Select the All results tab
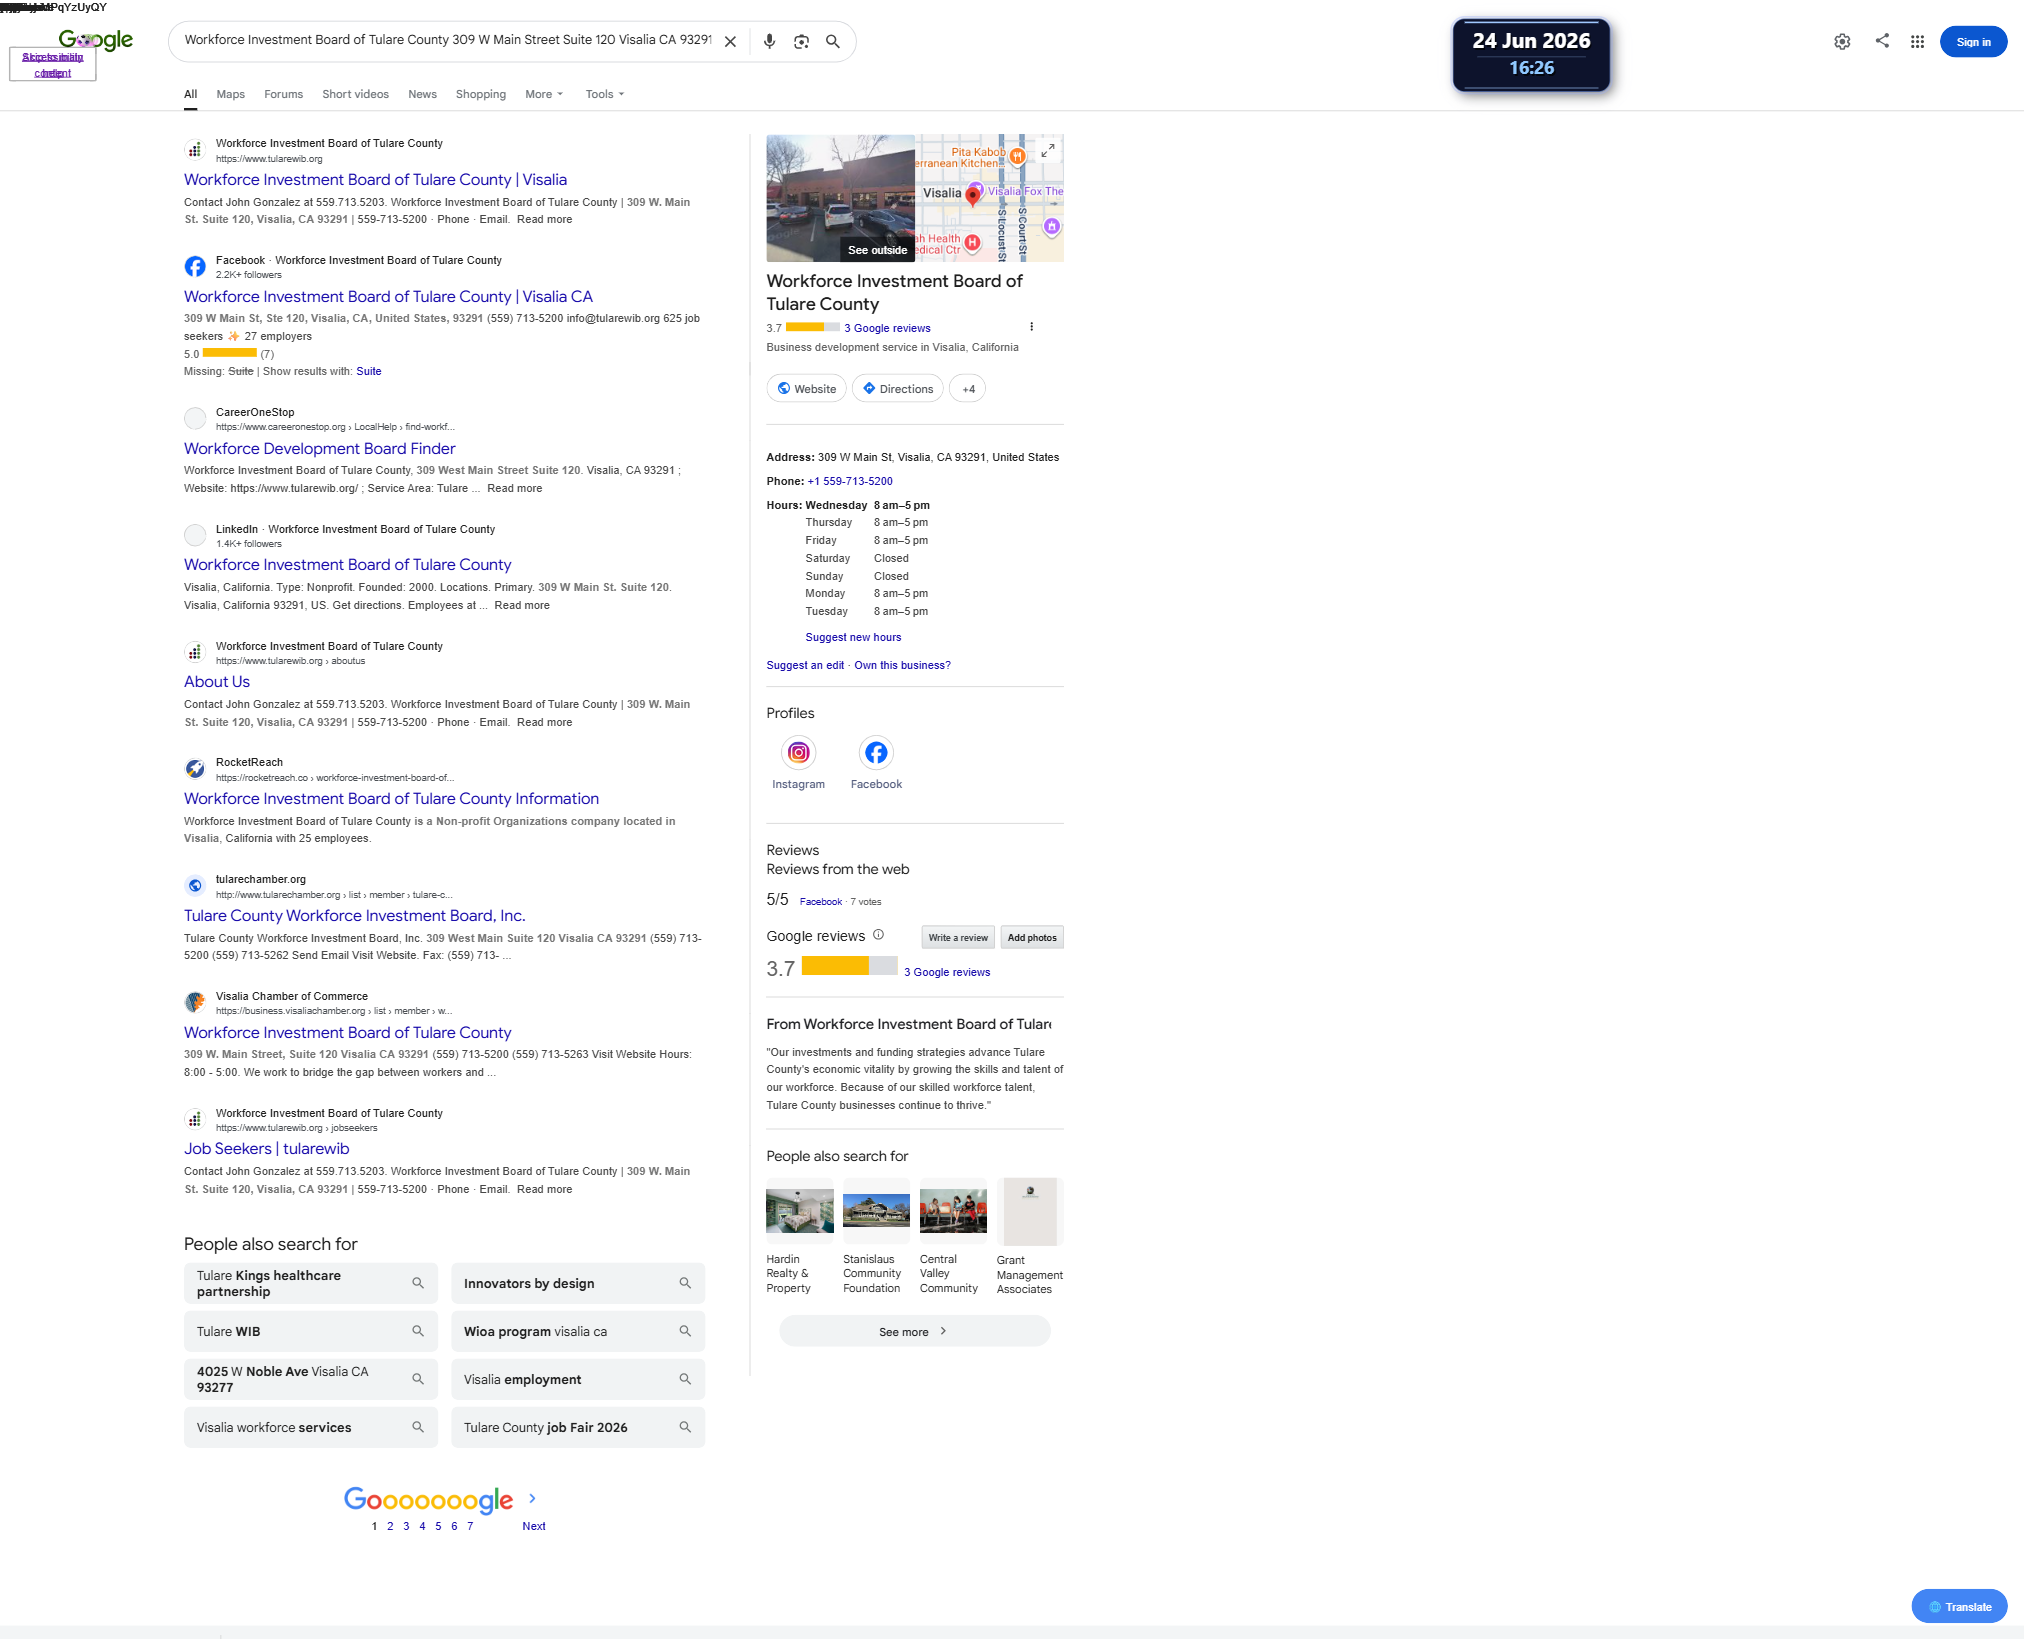 190,94
